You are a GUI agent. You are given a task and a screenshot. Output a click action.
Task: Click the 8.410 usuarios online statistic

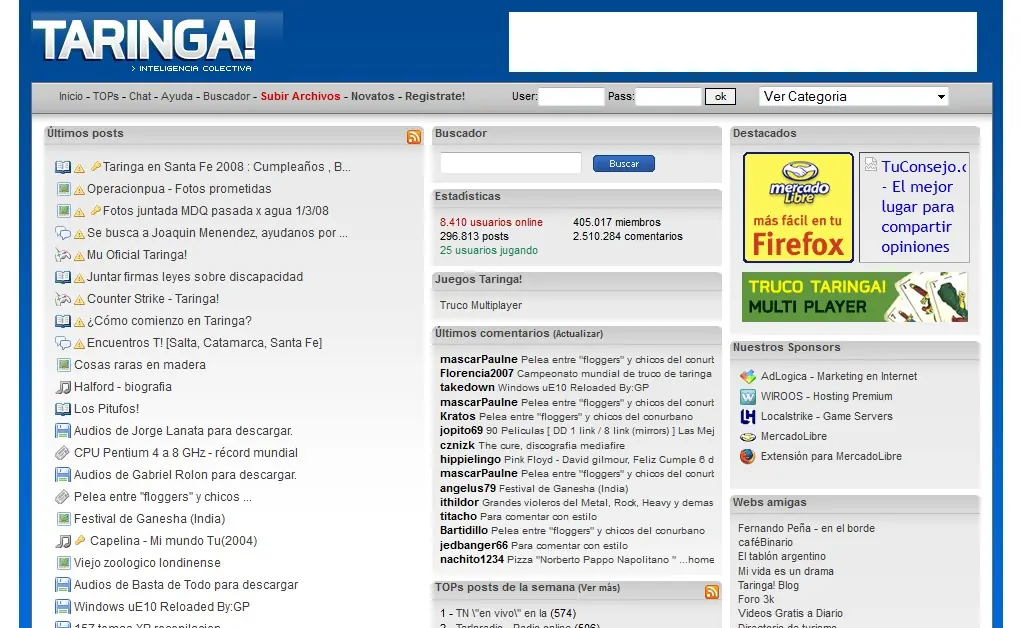click(491, 222)
